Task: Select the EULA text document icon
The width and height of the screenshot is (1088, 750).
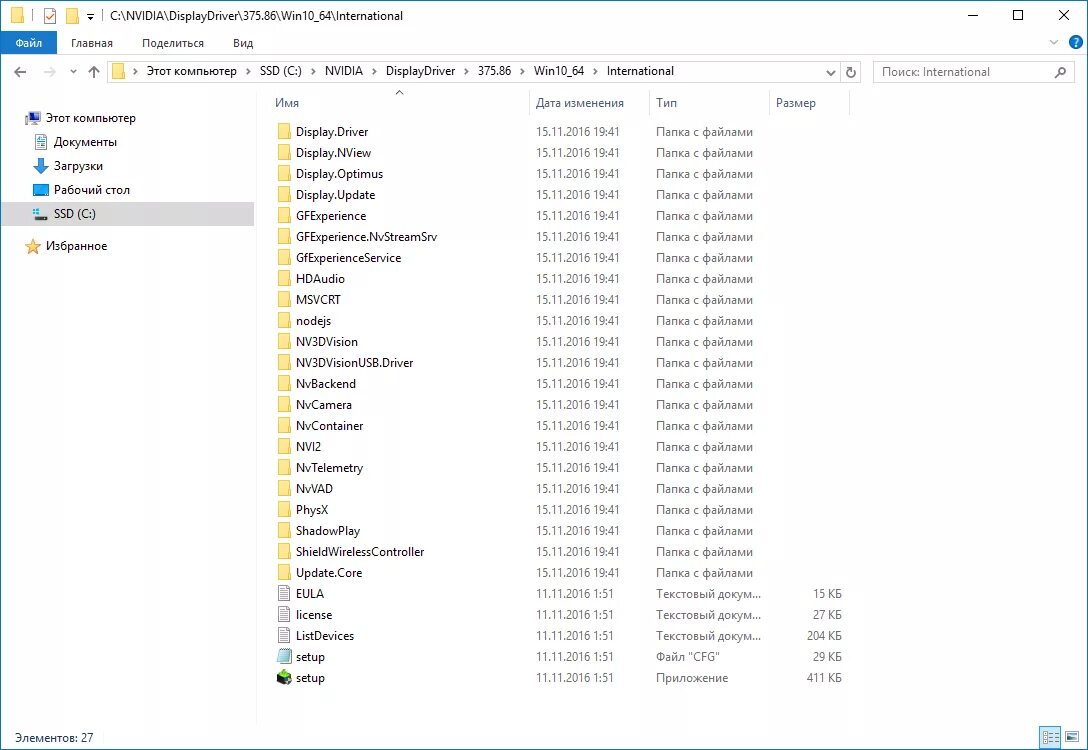Action: coord(284,593)
